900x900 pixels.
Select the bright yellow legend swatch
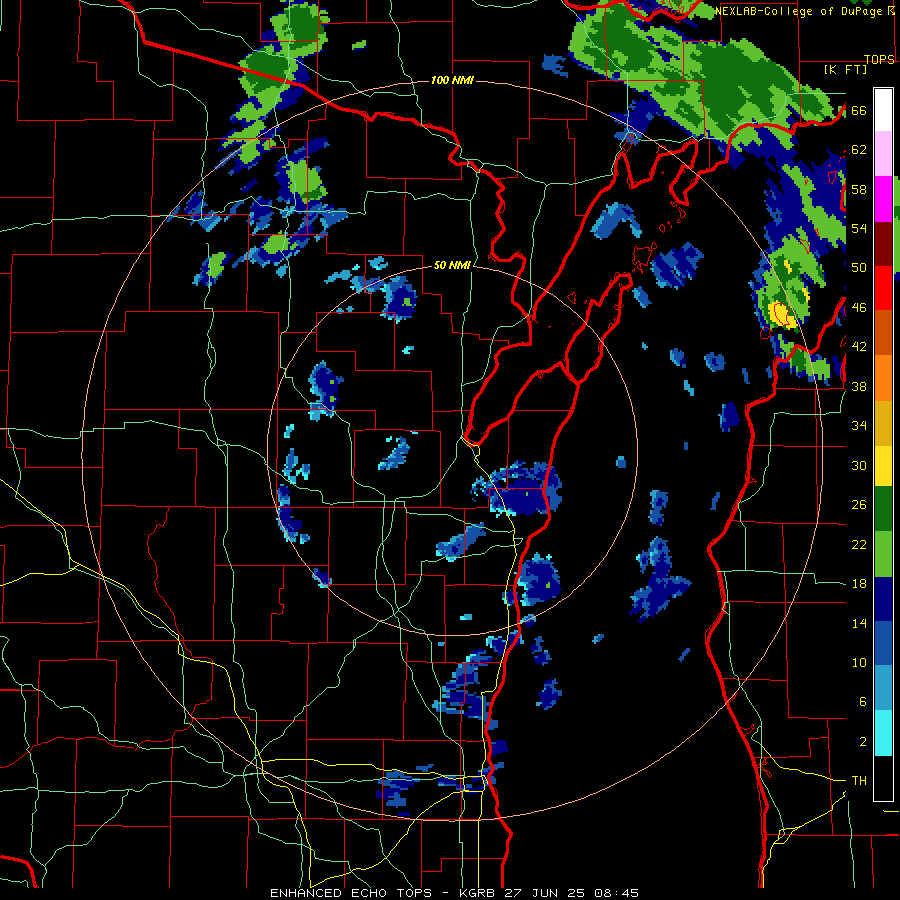pos(883,465)
